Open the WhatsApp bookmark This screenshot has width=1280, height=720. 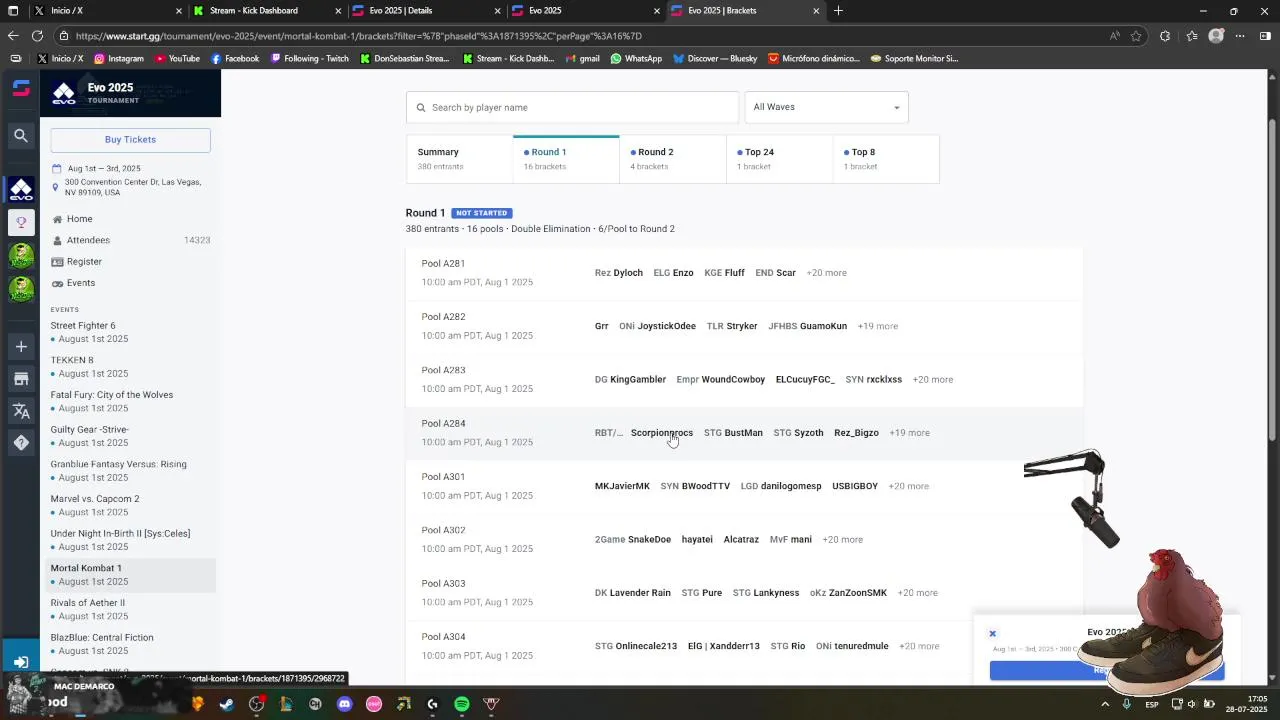click(x=636, y=59)
